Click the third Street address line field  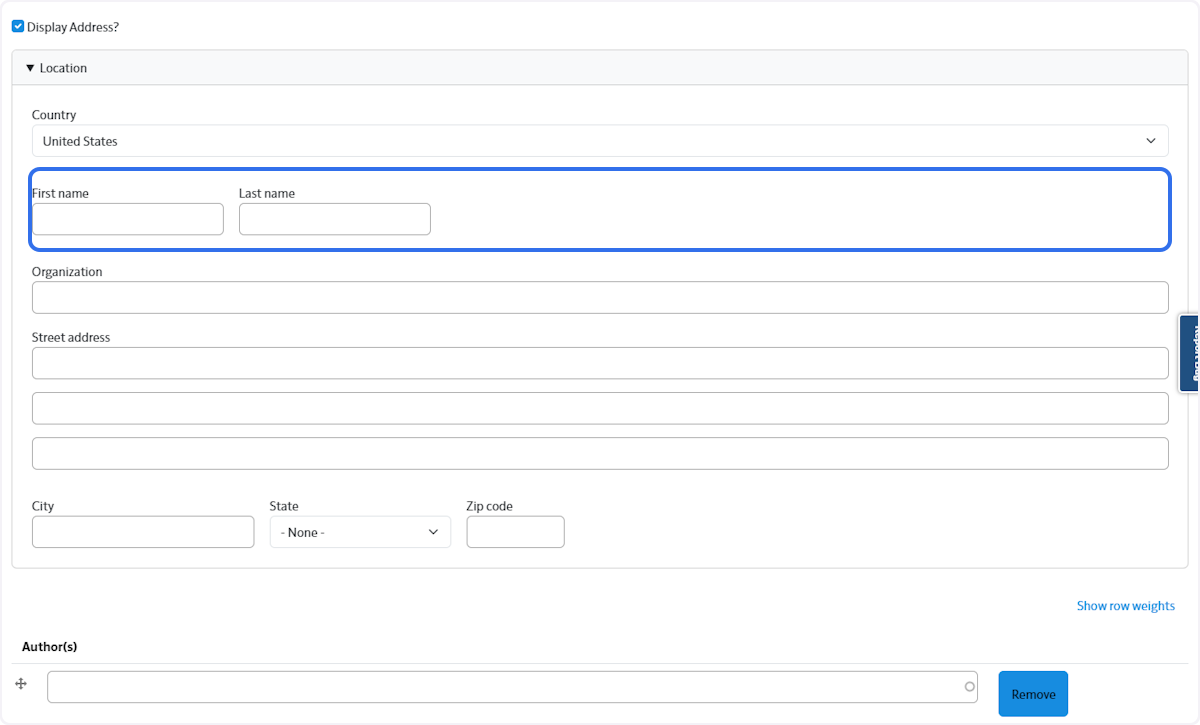pyautogui.click(x=600, y=453)
